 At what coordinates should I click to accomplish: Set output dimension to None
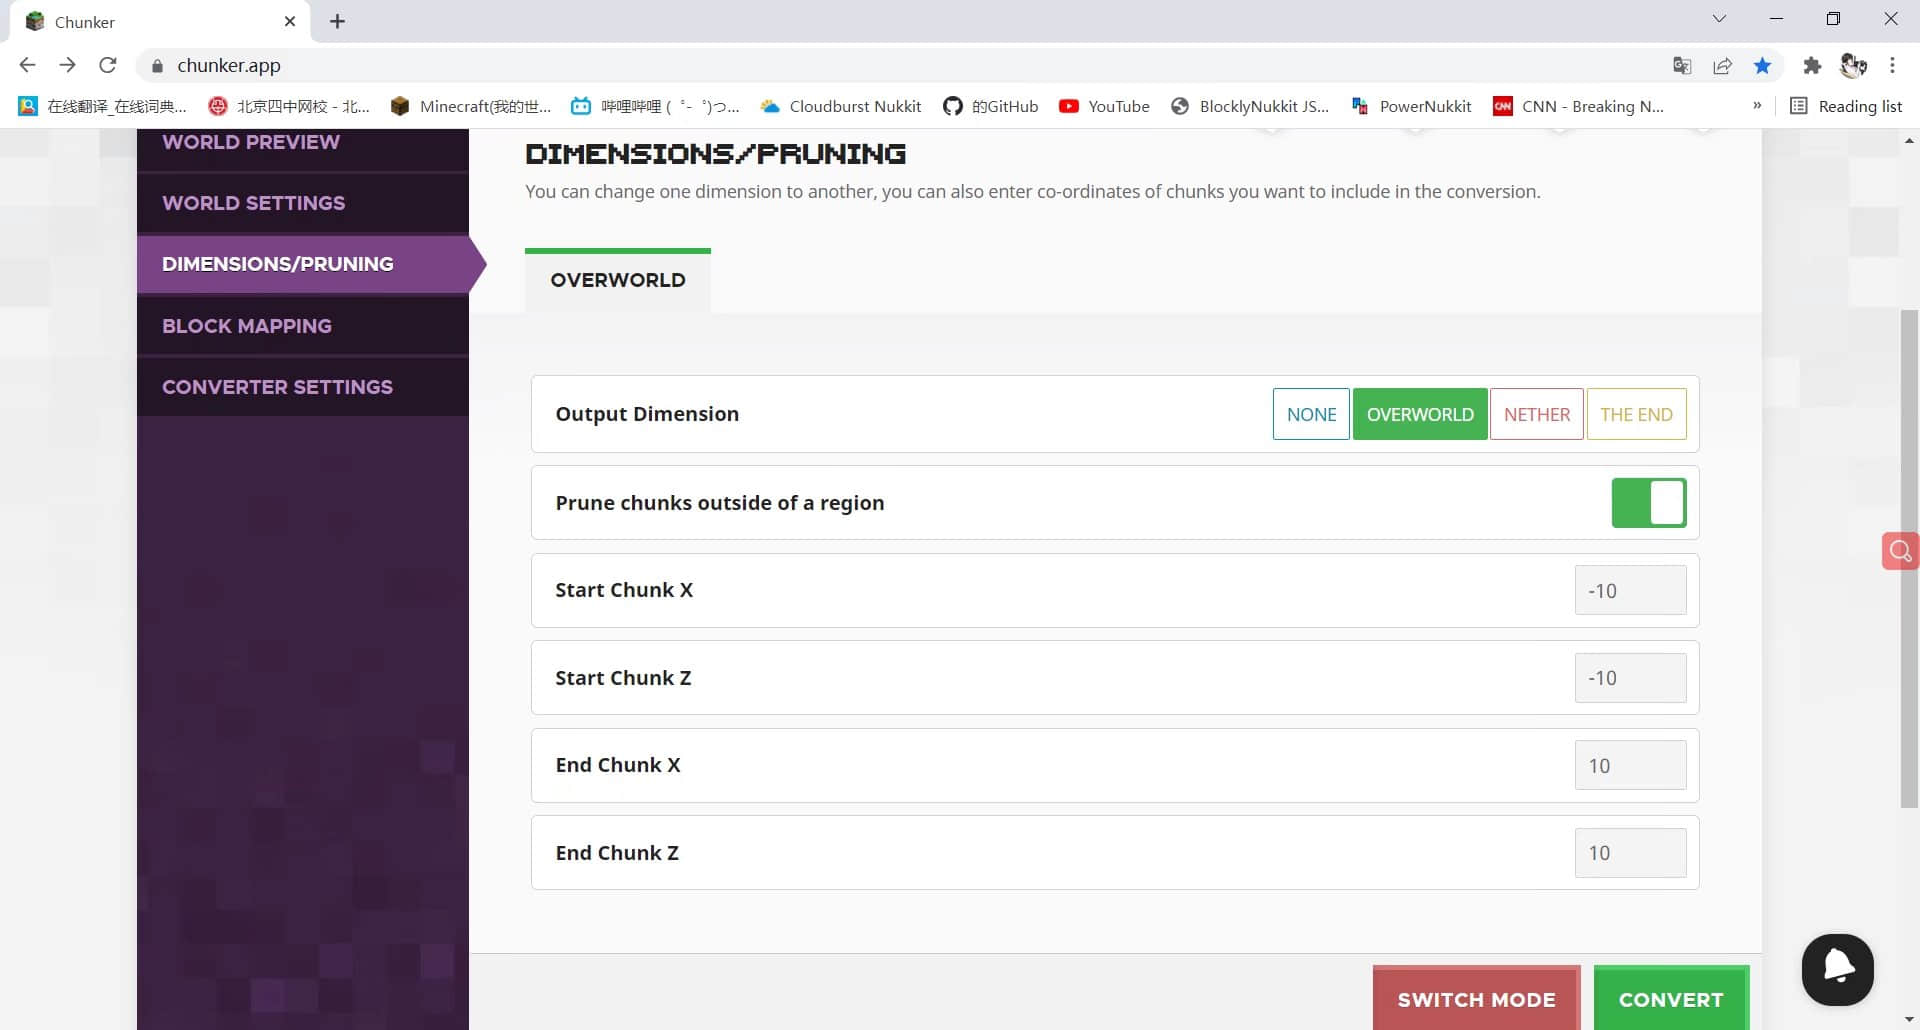point(1311,414)
